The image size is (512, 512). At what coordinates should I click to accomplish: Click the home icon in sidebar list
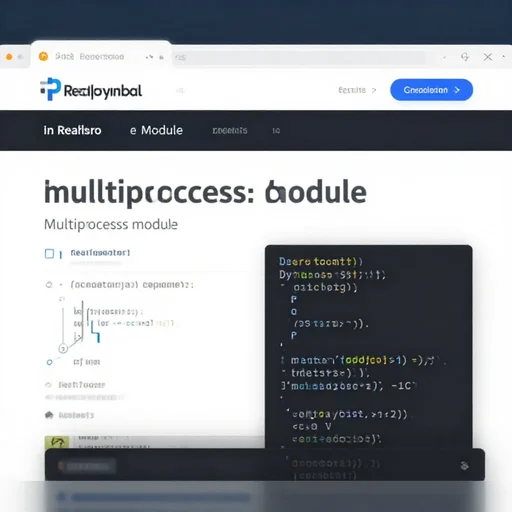click(x=49, y=415)
